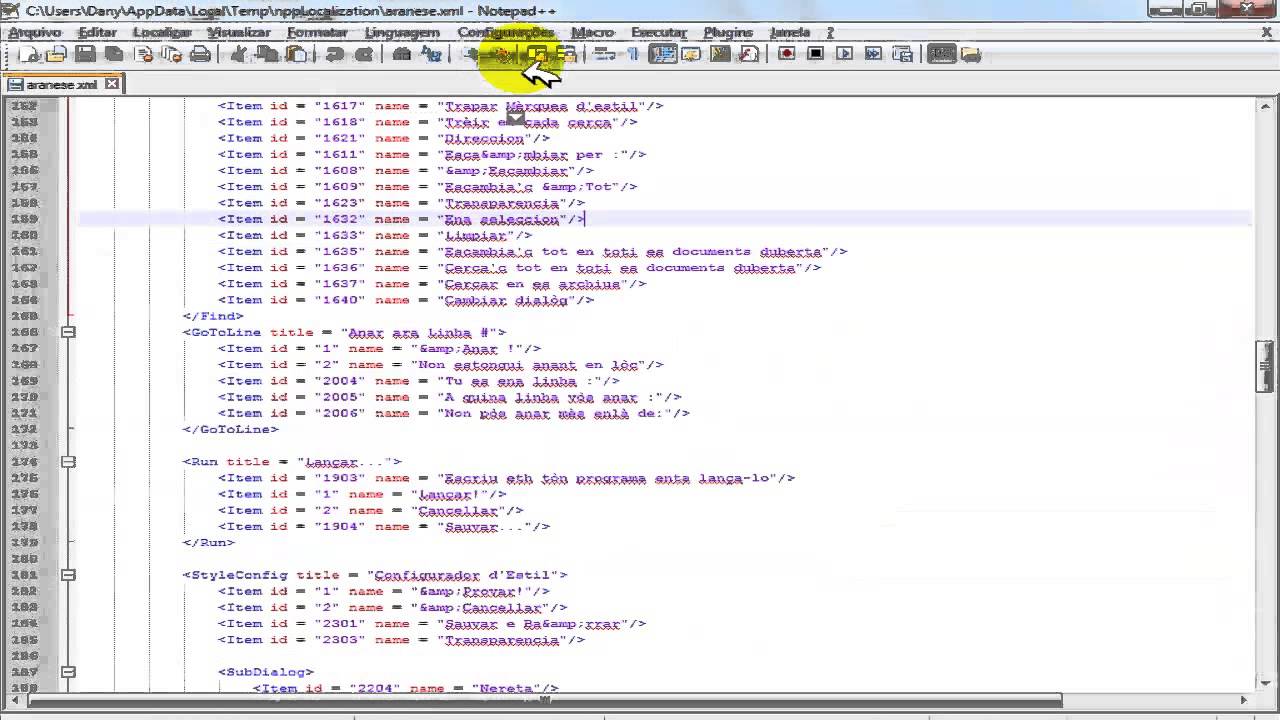Image resolution: width=1280 pixels, height=720 pixels.
Task: Open the Executar menu
Action: pyautogui.click(x=659, y=32)
